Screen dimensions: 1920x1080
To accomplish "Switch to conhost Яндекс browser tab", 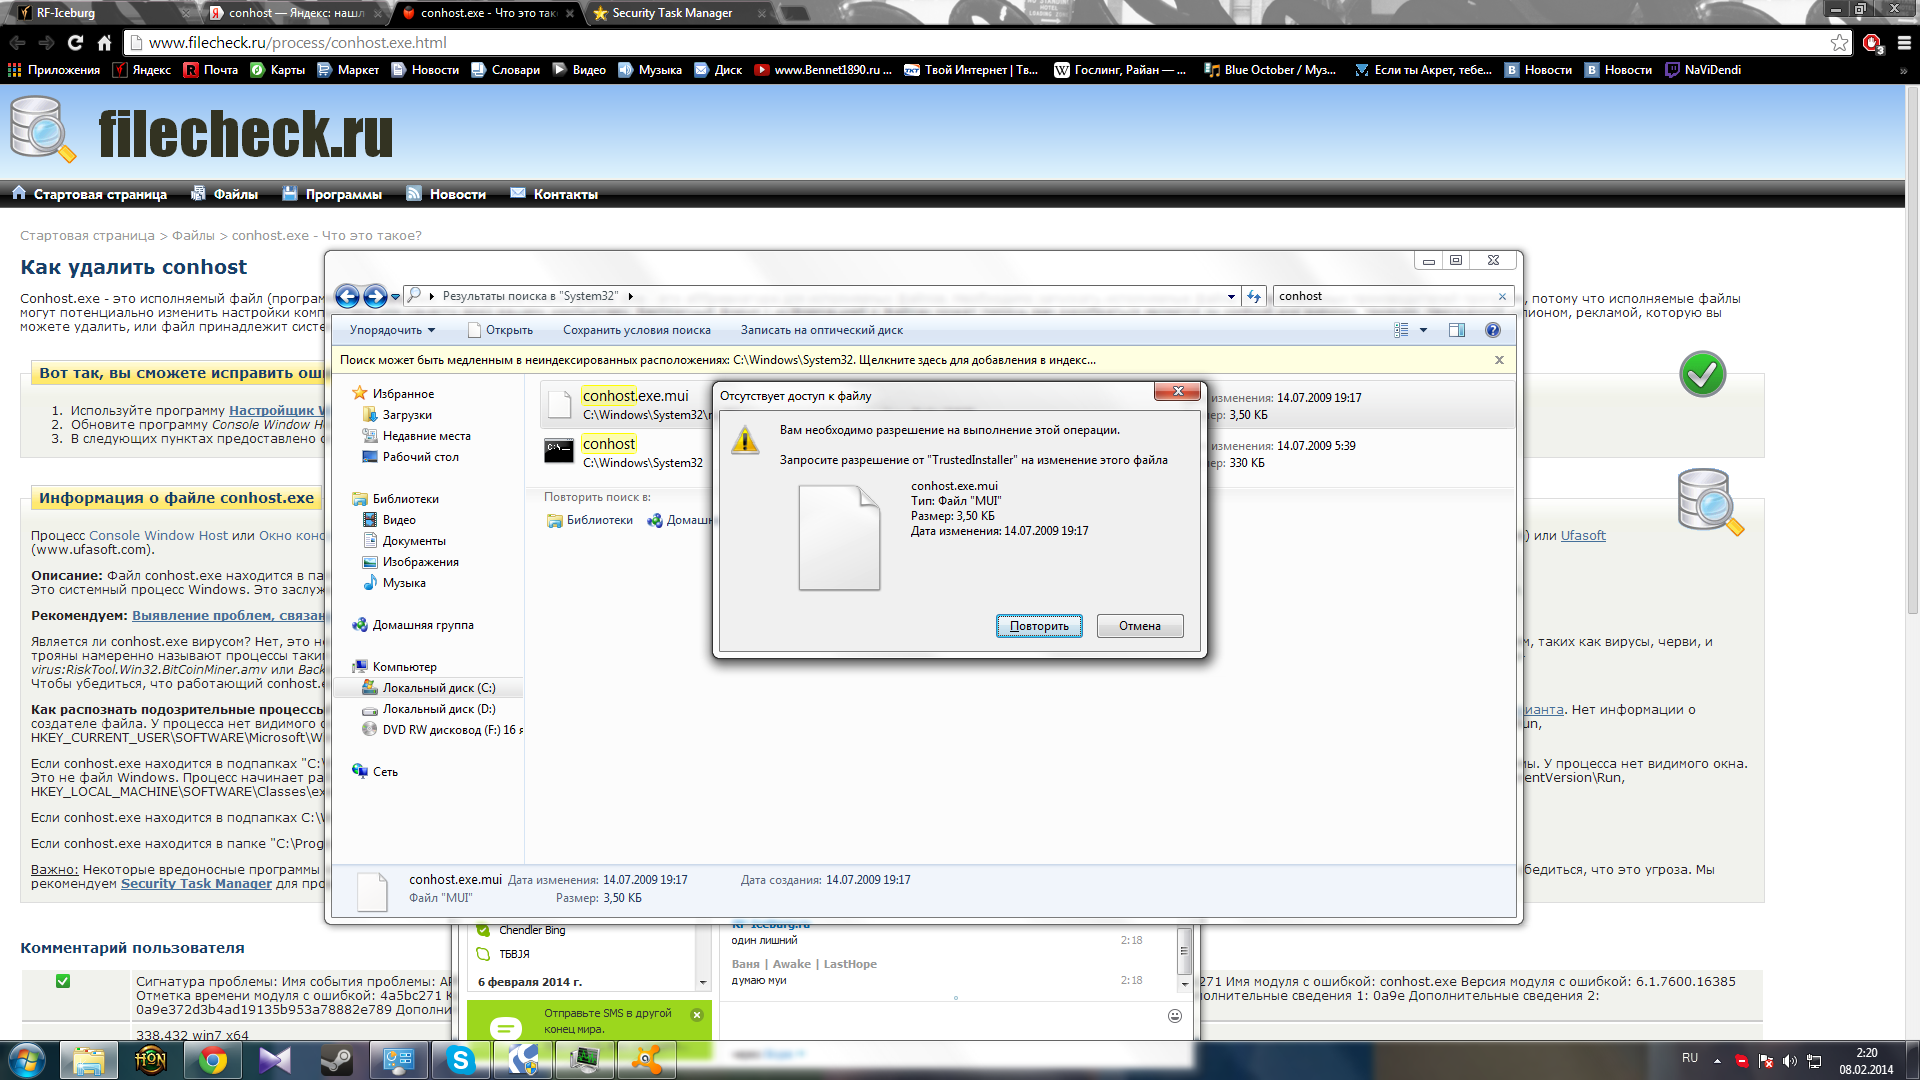I will pyautogui.click(x=296, y=13).
